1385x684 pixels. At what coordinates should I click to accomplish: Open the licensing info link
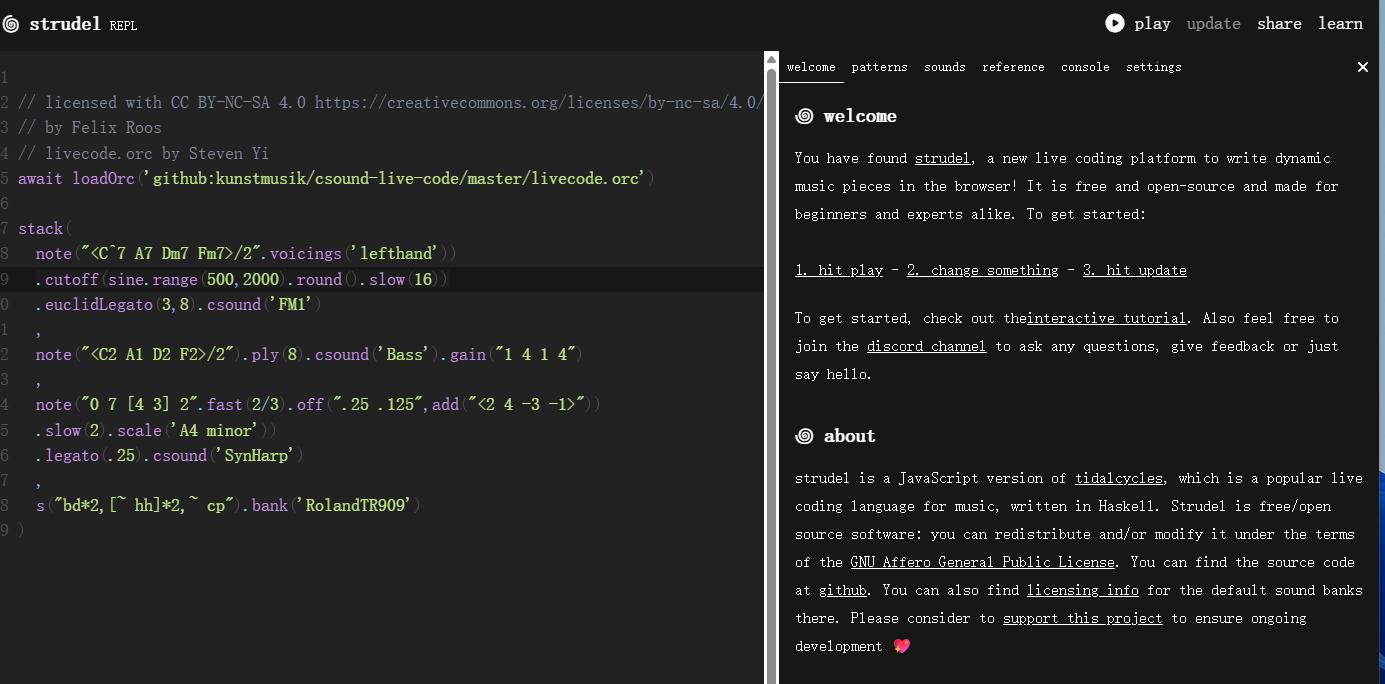click(1082, 590)
